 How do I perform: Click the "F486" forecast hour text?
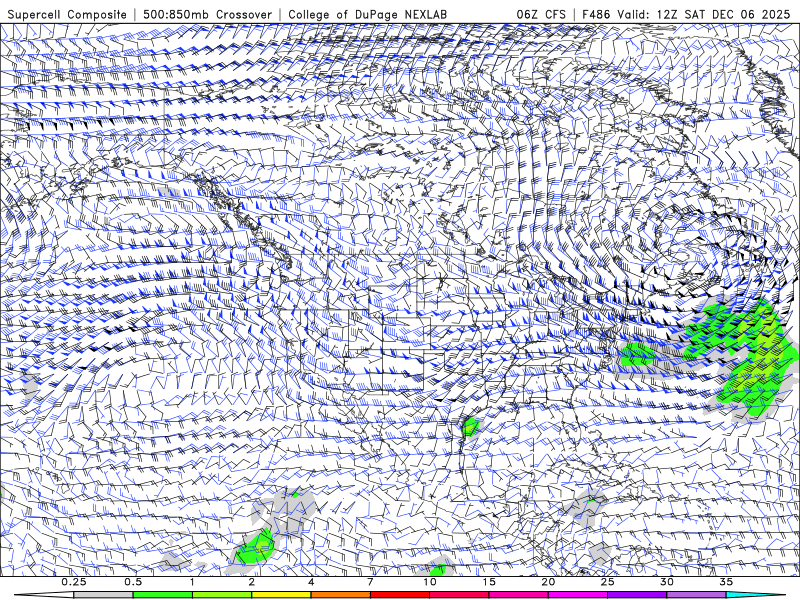click(x=596, y=14)
